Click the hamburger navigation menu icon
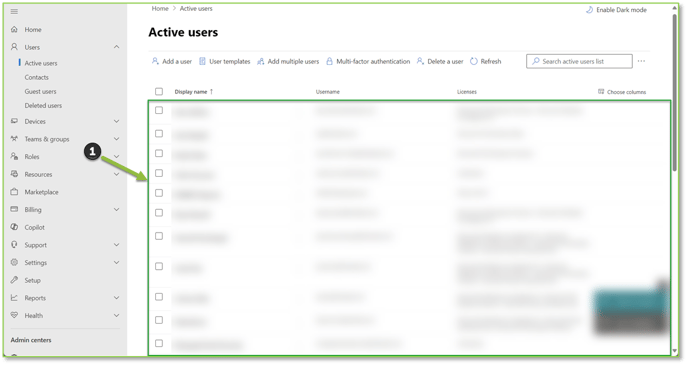Screen dimensions: 687x365 pos(14,11)
